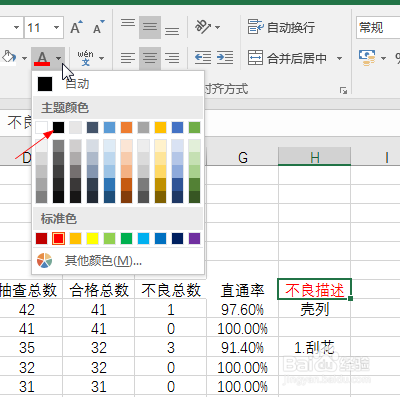Viewport: 400px width, 397px height.
Task: Open the text orientation dropdown arrow
Action: click(x=218, y=27)
